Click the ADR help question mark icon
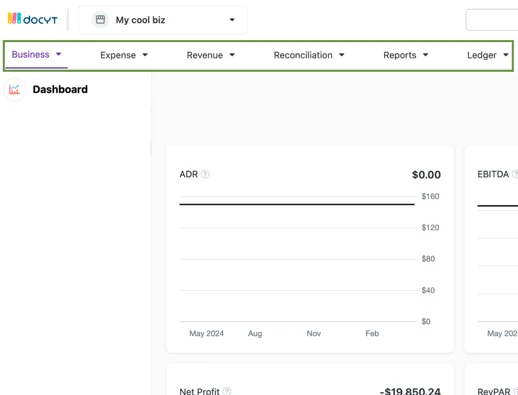Viewport: 518px width, 395px height. point(205,174)
